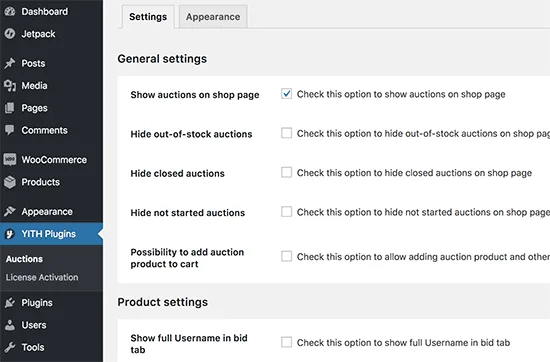The image size is (550, 362).
Task: Click the Pages document icon
Action: pyautogui.click(x=10, y=108)
